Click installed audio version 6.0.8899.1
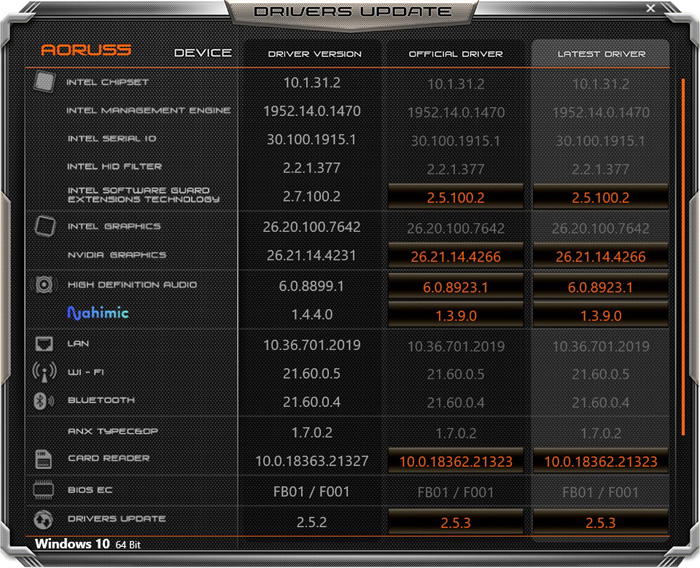Viewport: 700px width, 568px height. coord(312,286)
